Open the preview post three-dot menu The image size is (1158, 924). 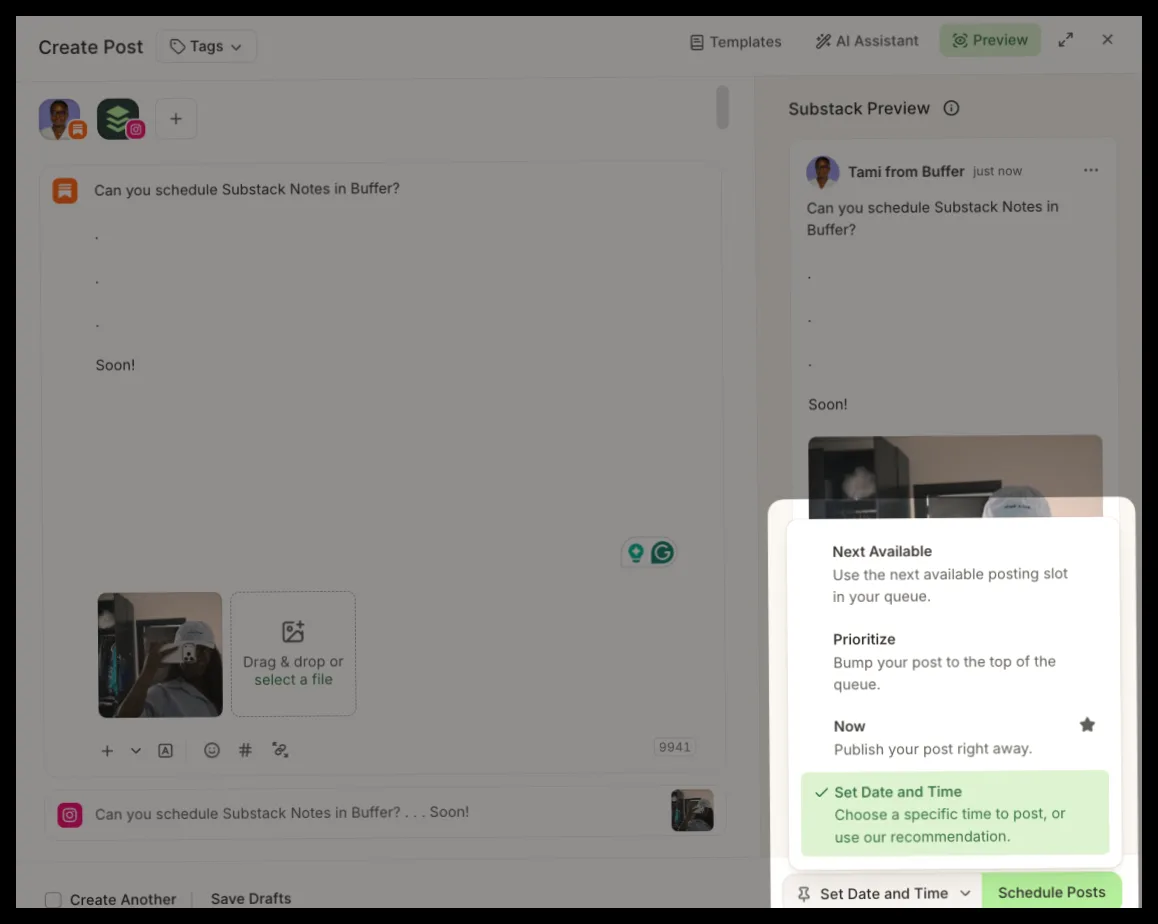pyautogui.click(x=1091, y=171)
